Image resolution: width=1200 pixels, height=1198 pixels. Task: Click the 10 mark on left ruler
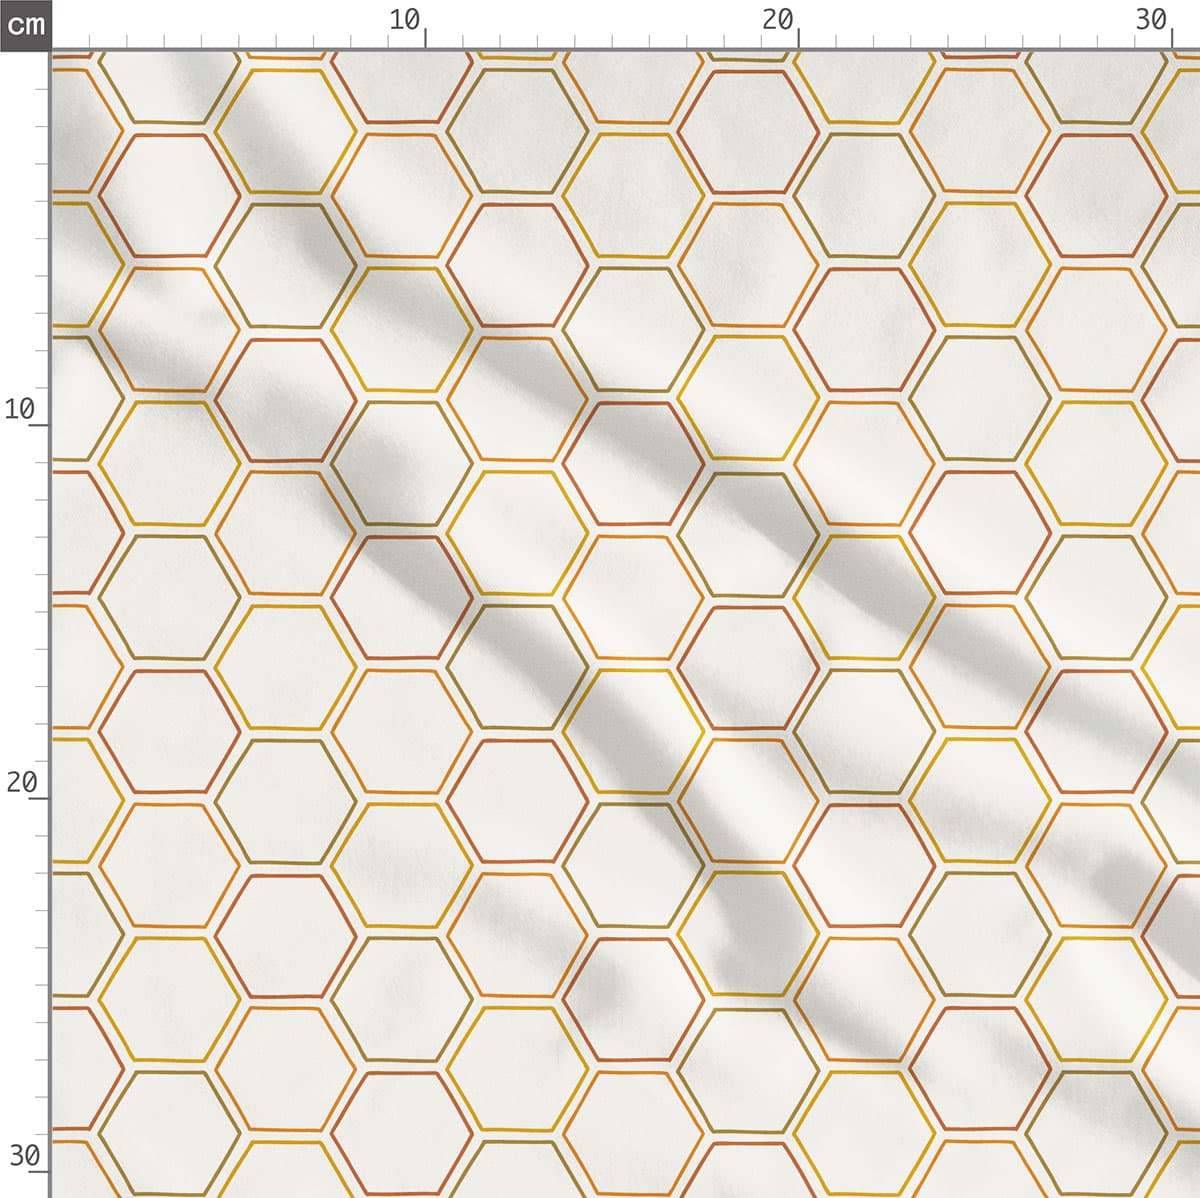(x=21, y=409)
